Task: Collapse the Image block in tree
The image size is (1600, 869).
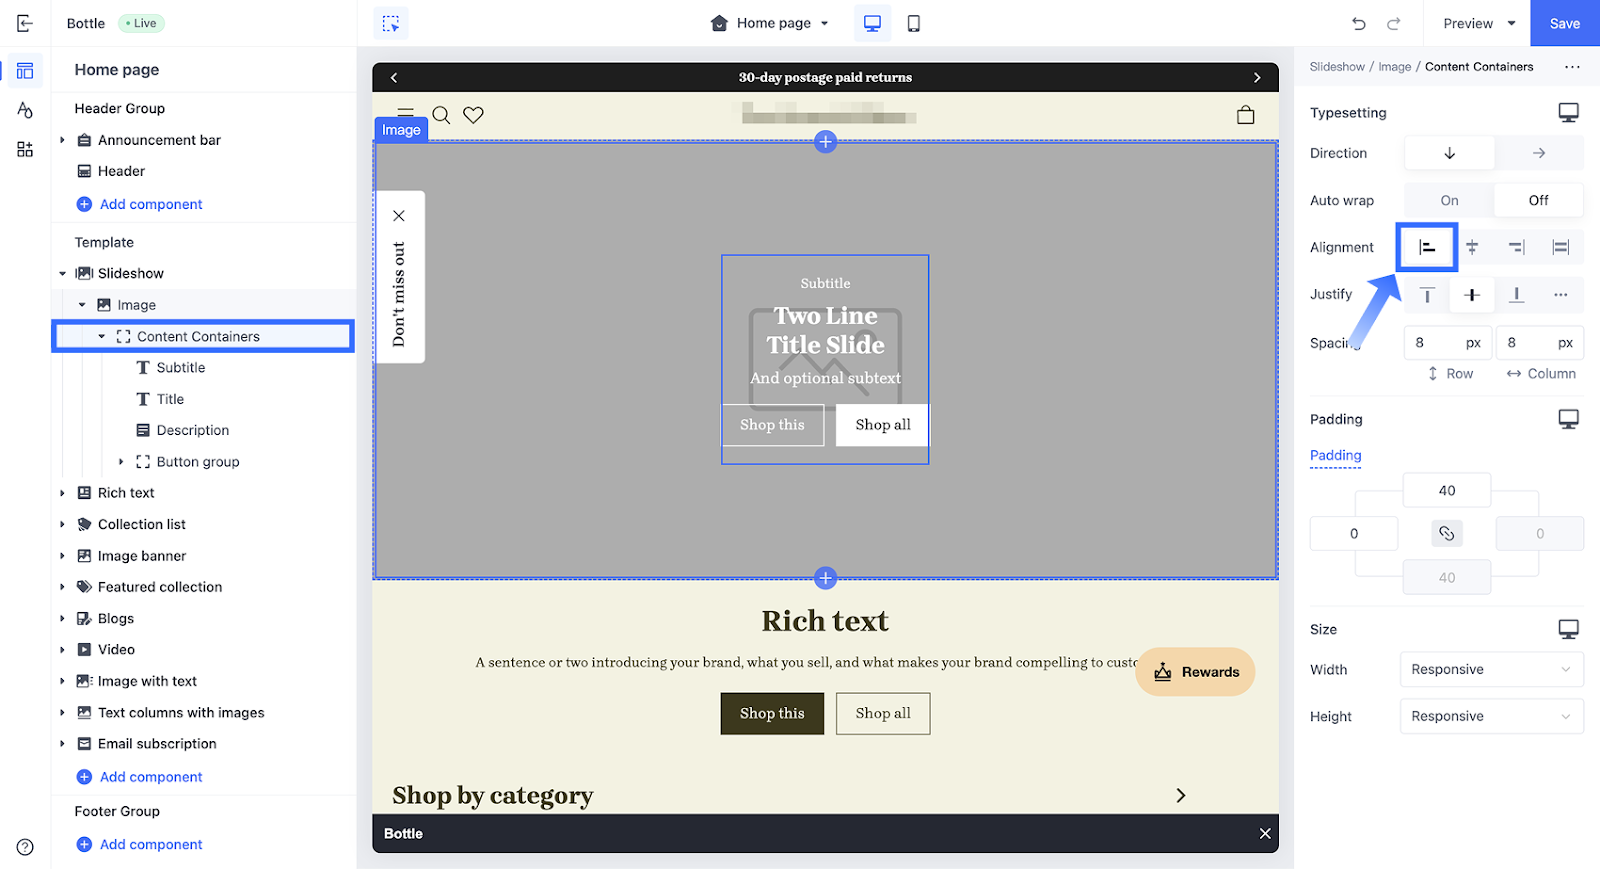Action: (82, 305)
